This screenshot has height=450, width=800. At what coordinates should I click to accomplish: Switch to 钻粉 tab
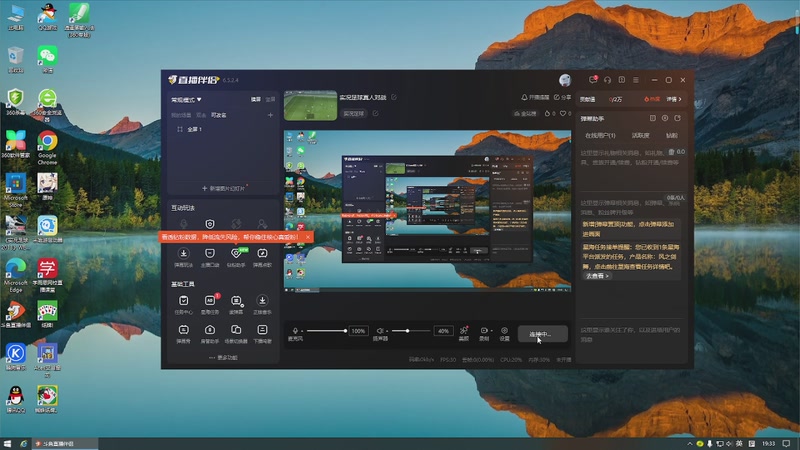tap(672, 135)
